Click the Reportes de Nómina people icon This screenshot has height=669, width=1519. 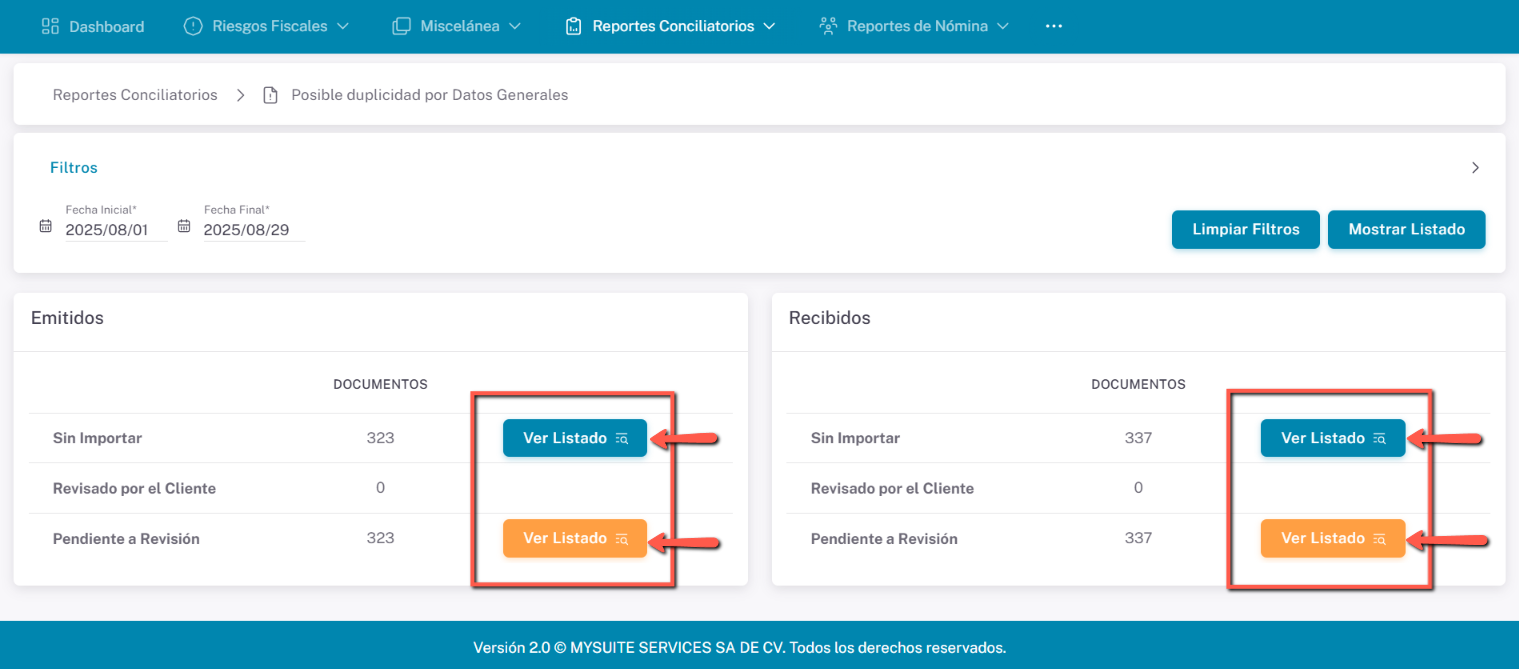[x=827, y=26]
